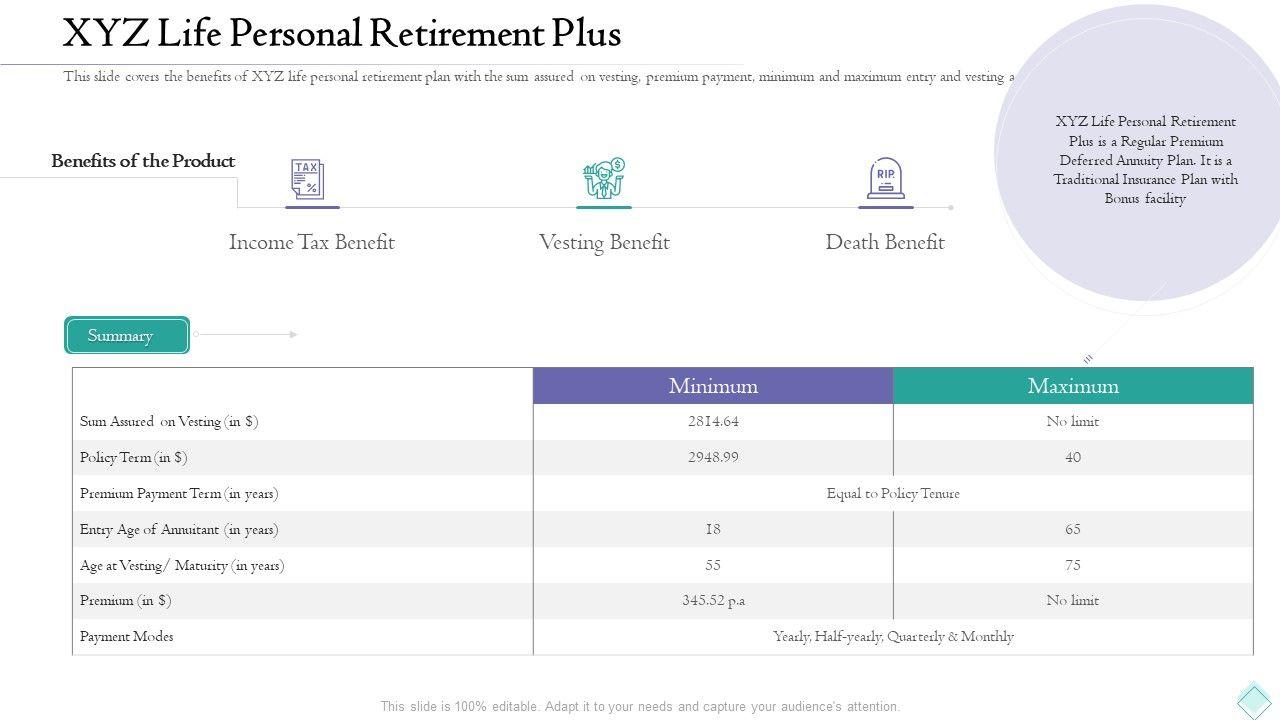Click the Income Tax Benefit label
This screenshot has height=720, width=1280.
coord(311,243)
